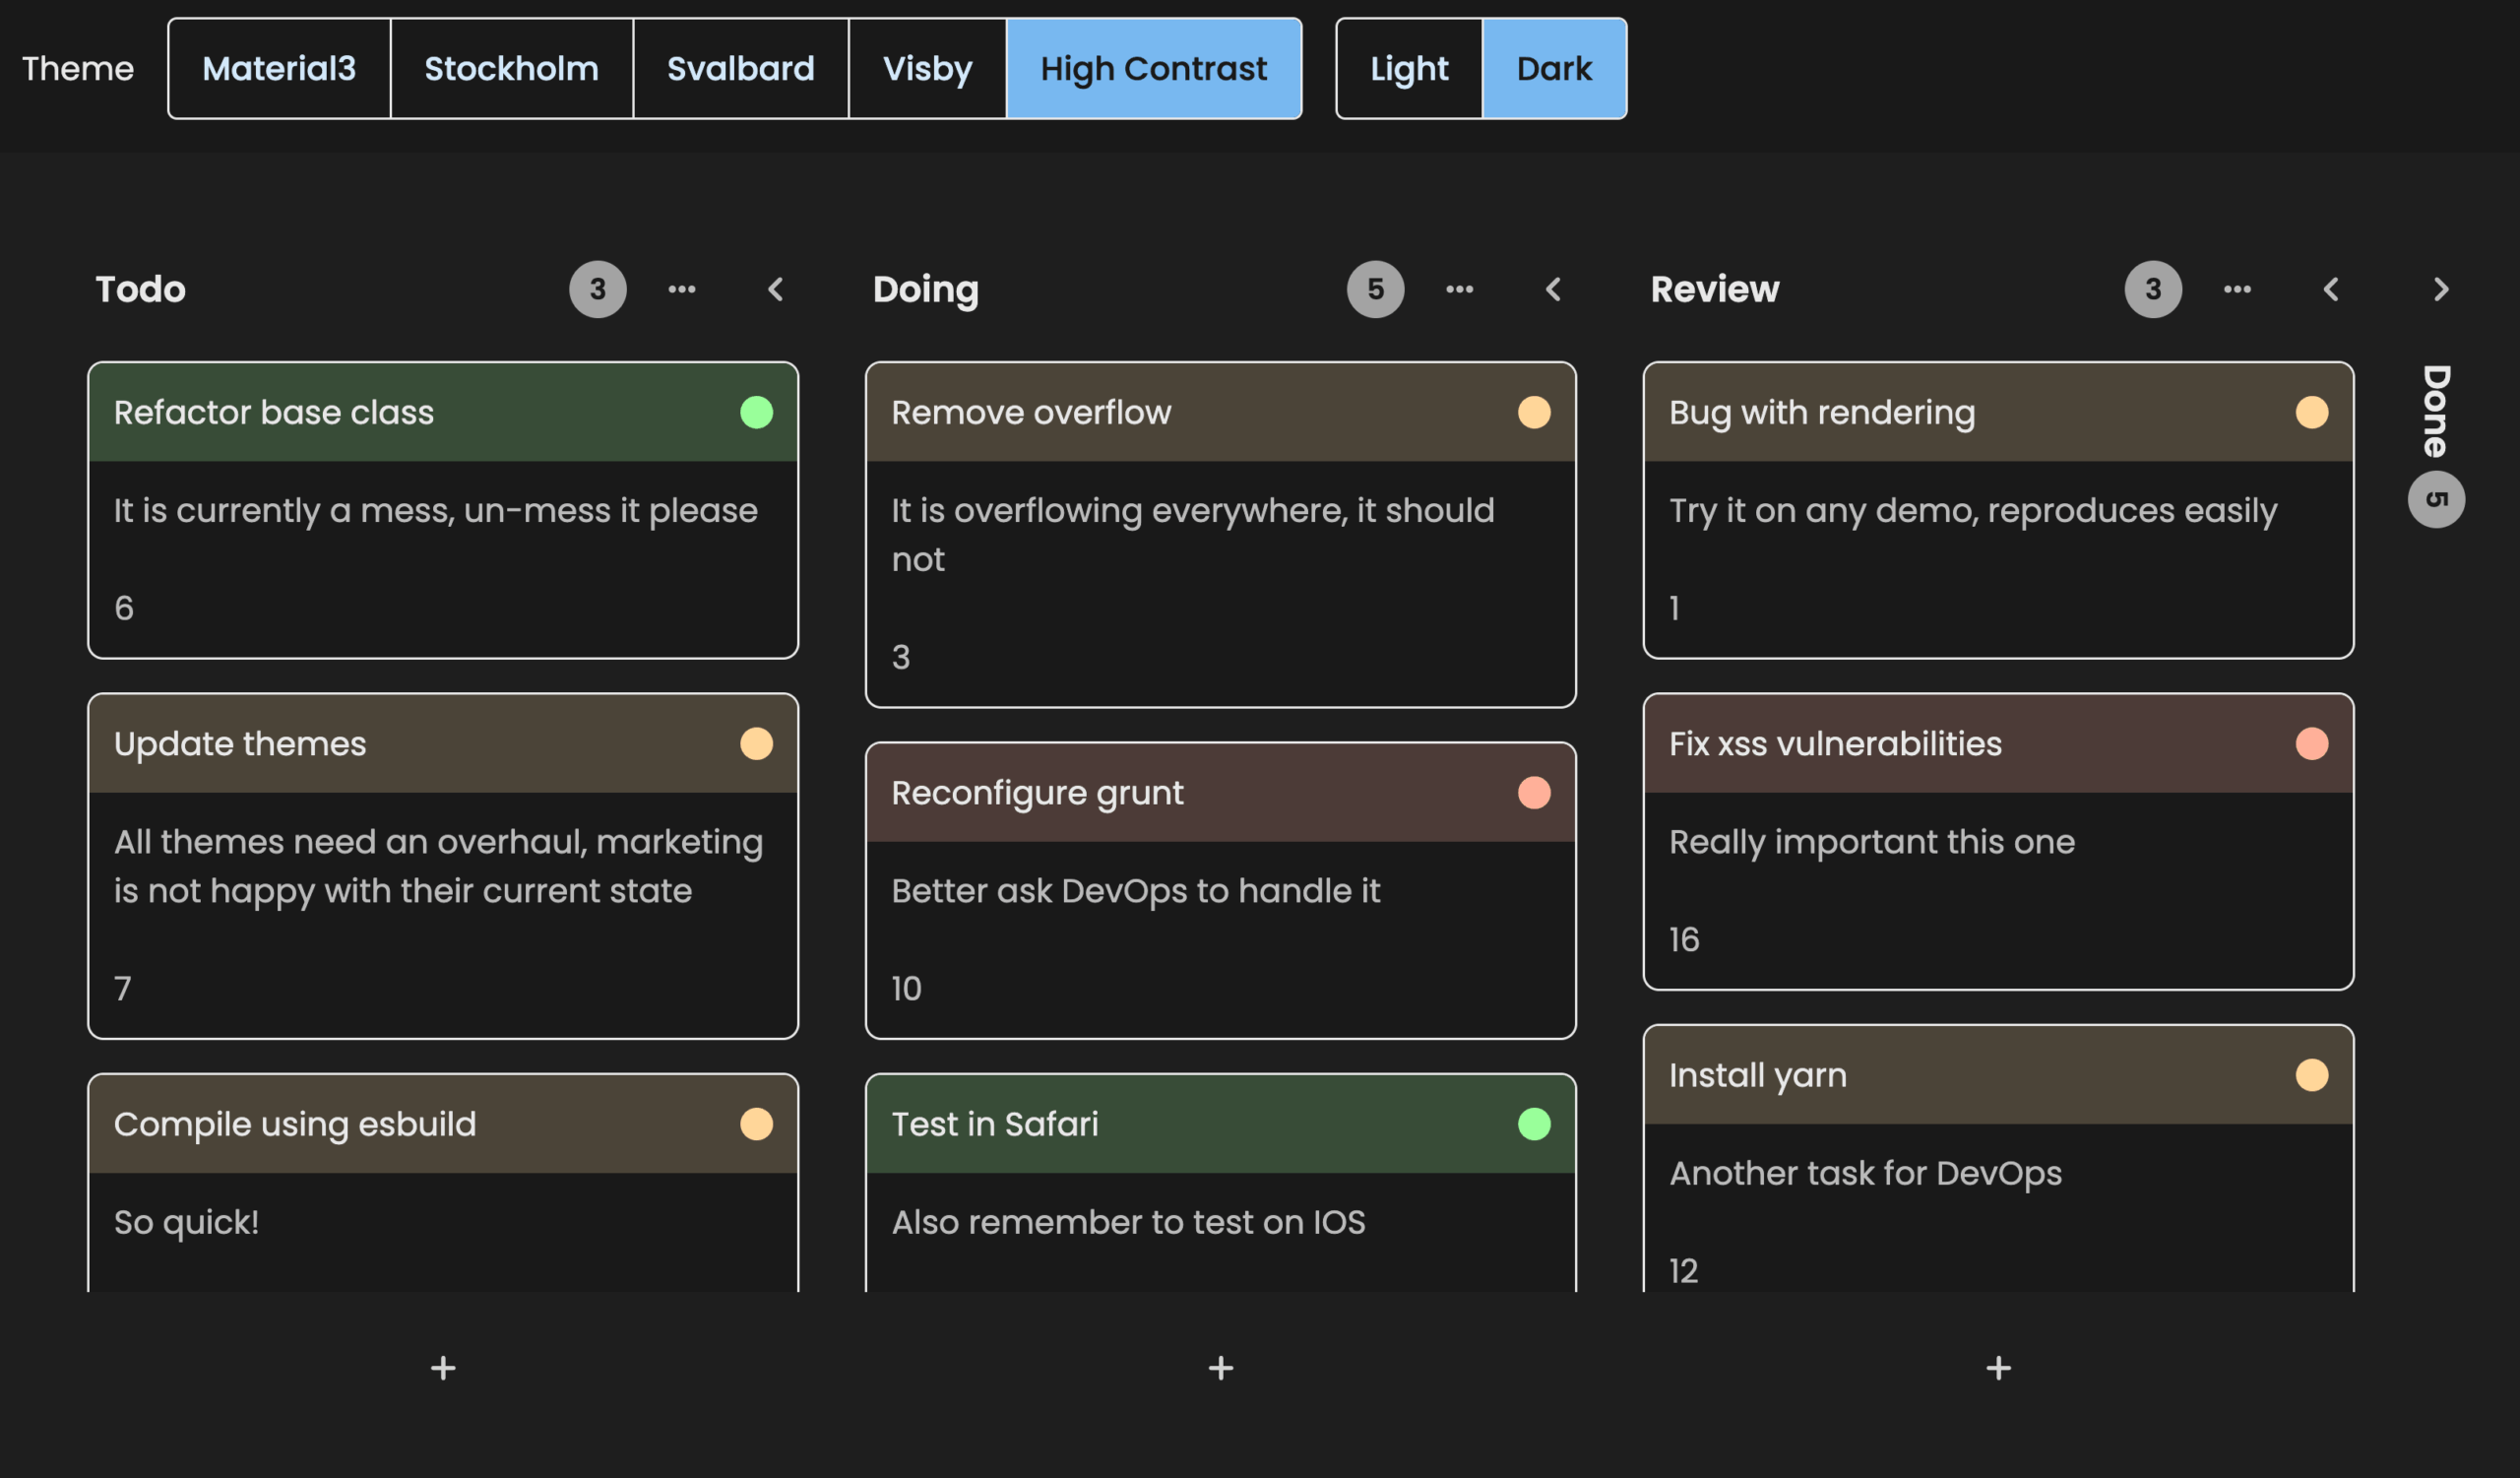Screen dimensions: 2520x1478
Task: Collapse the Doing column with chevron
Action: pos(1552,289)
